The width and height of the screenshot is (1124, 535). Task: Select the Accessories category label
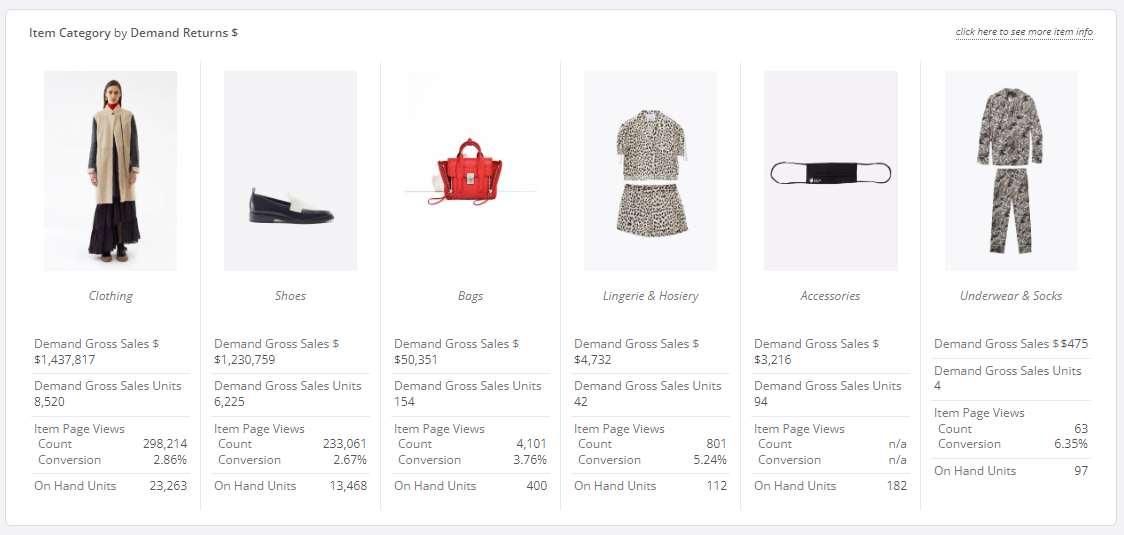[x=830, y=295]
